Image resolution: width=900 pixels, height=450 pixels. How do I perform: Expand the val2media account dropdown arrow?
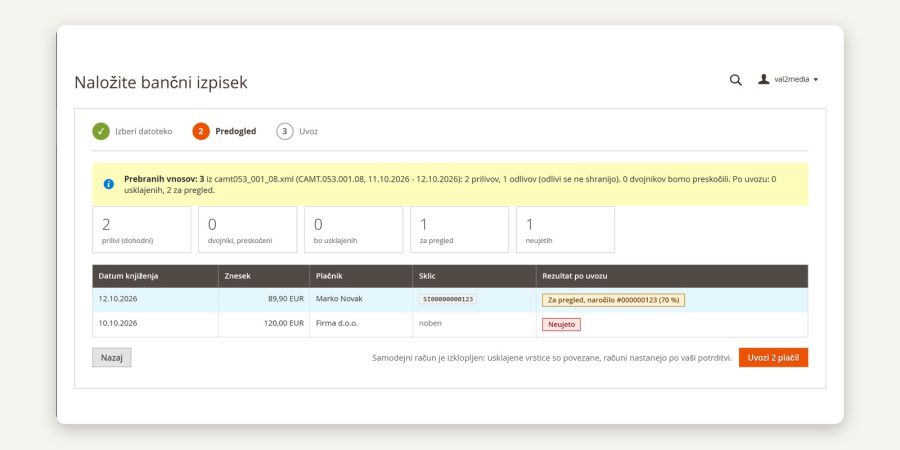(x=816, y=80)
